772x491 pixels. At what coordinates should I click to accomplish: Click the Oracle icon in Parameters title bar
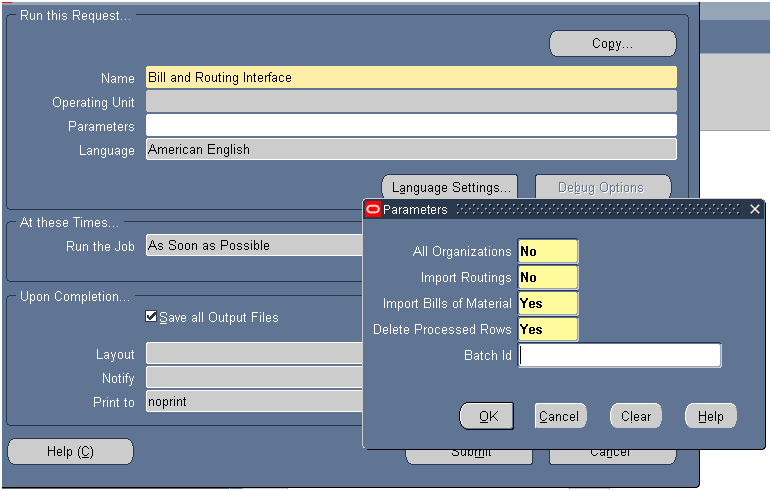coord(373,209)
